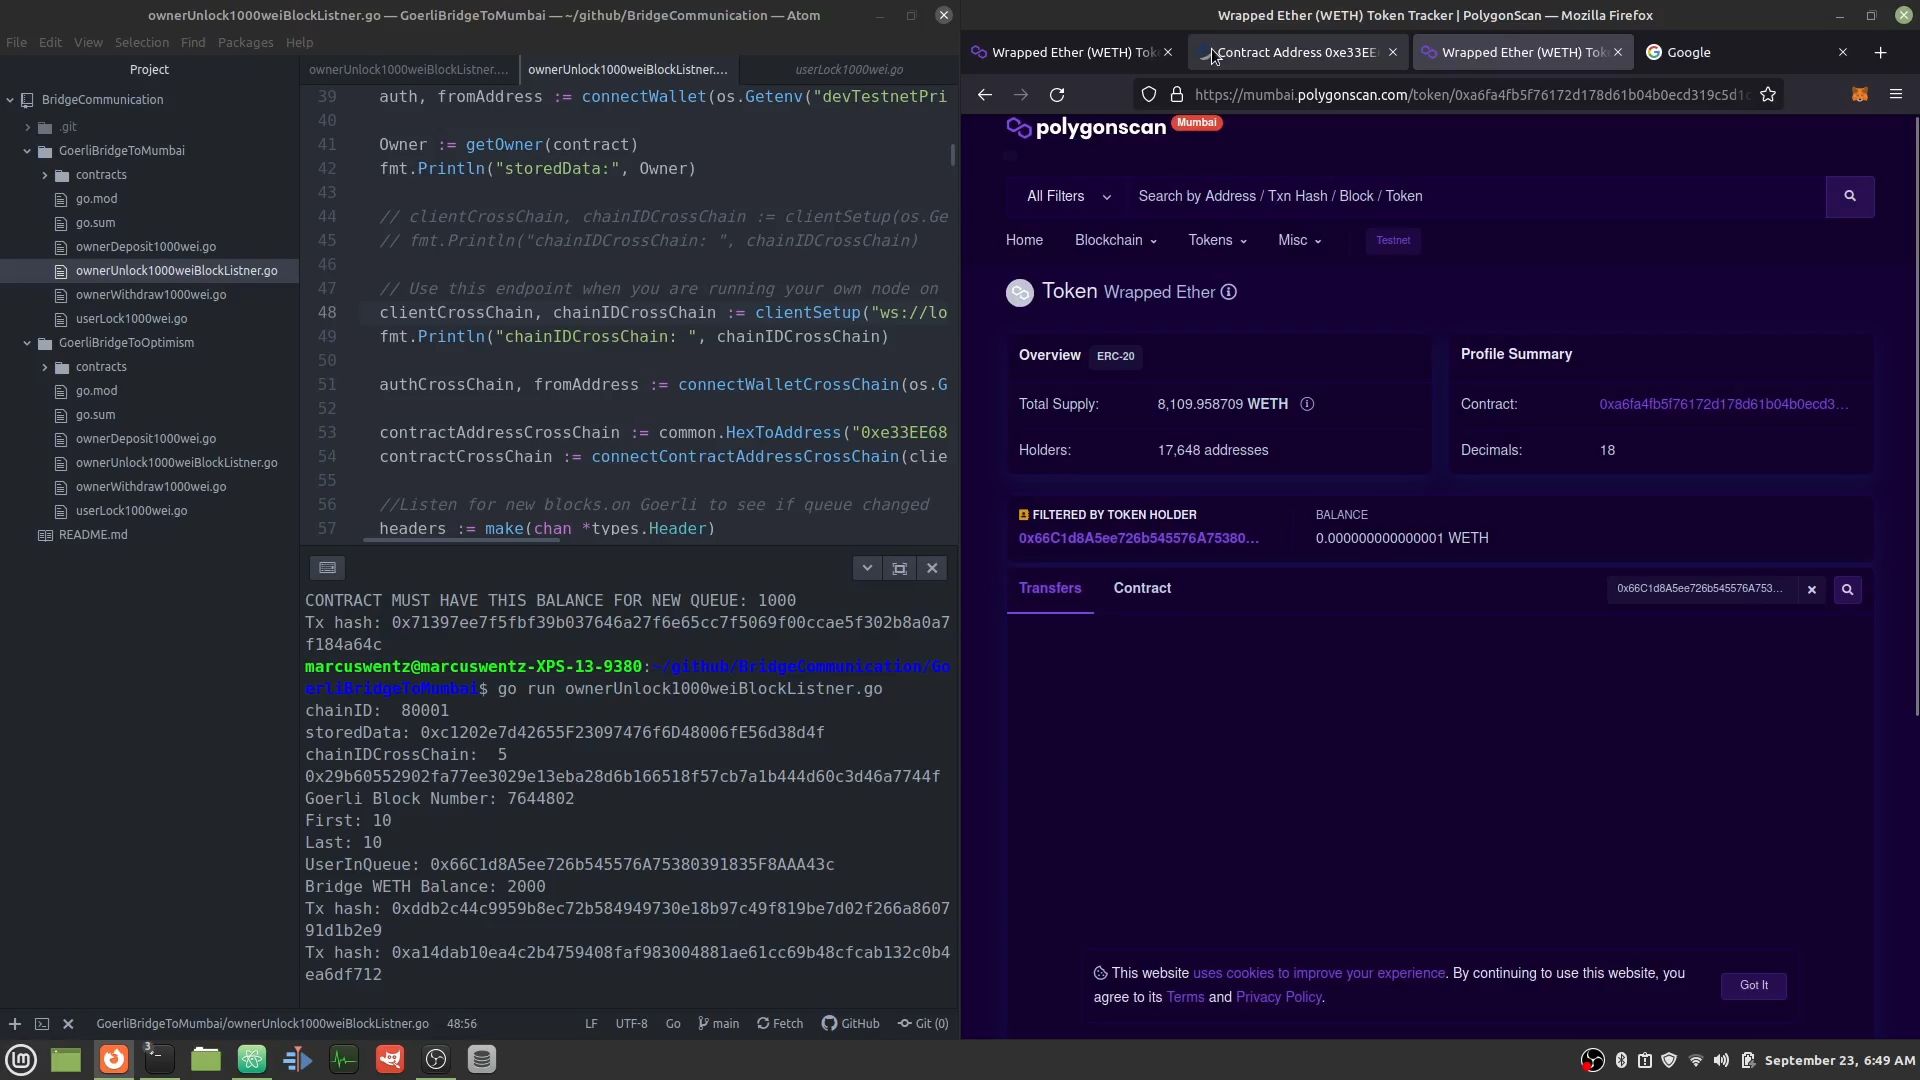1920x1080 pixels.
Task: Focus polygonscan search by address field
Action: click(x=1475, y=196)
